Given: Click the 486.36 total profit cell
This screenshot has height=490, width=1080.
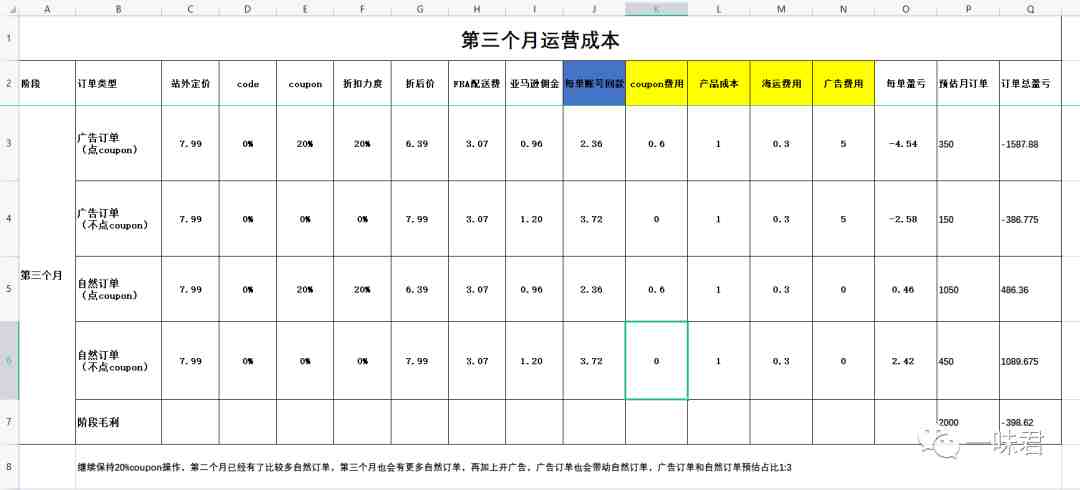Looking at the screenshot, I should coord(1030,289).
